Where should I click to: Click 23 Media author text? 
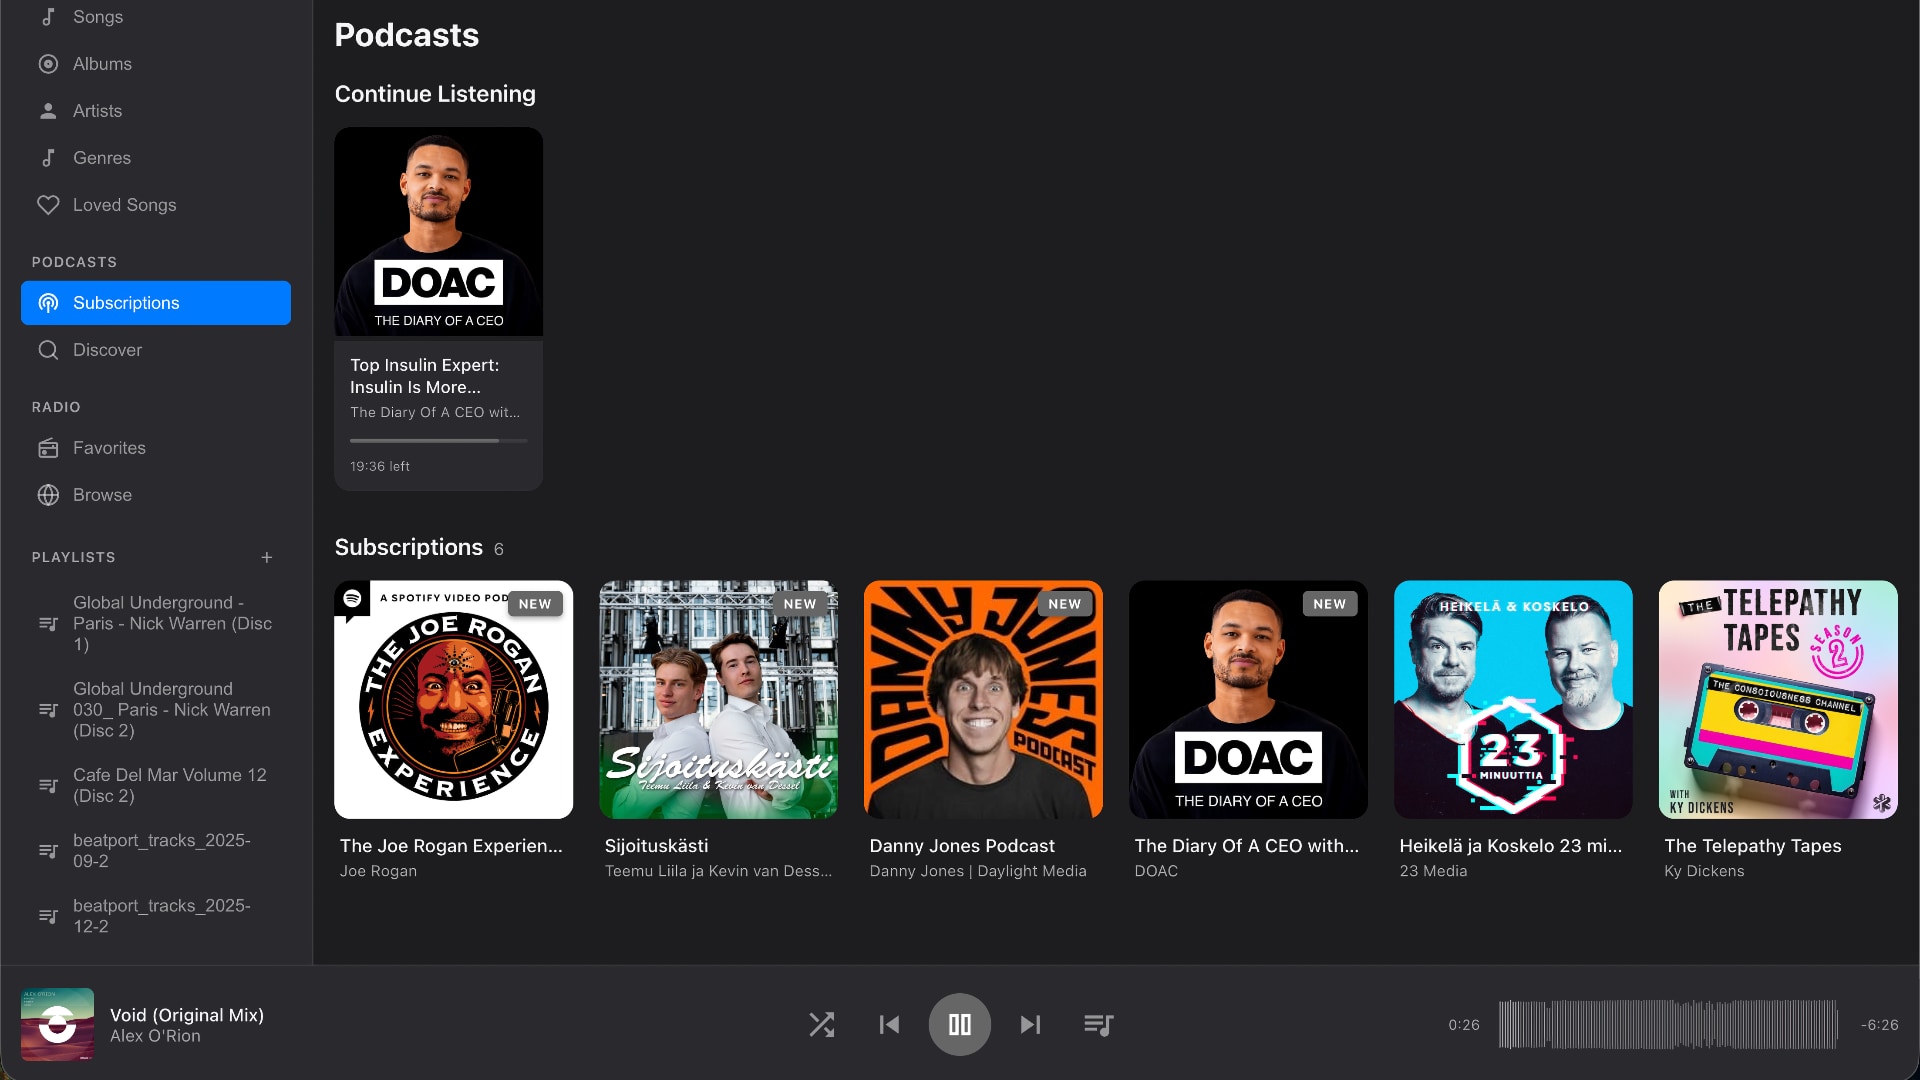tap(1433, 871)
